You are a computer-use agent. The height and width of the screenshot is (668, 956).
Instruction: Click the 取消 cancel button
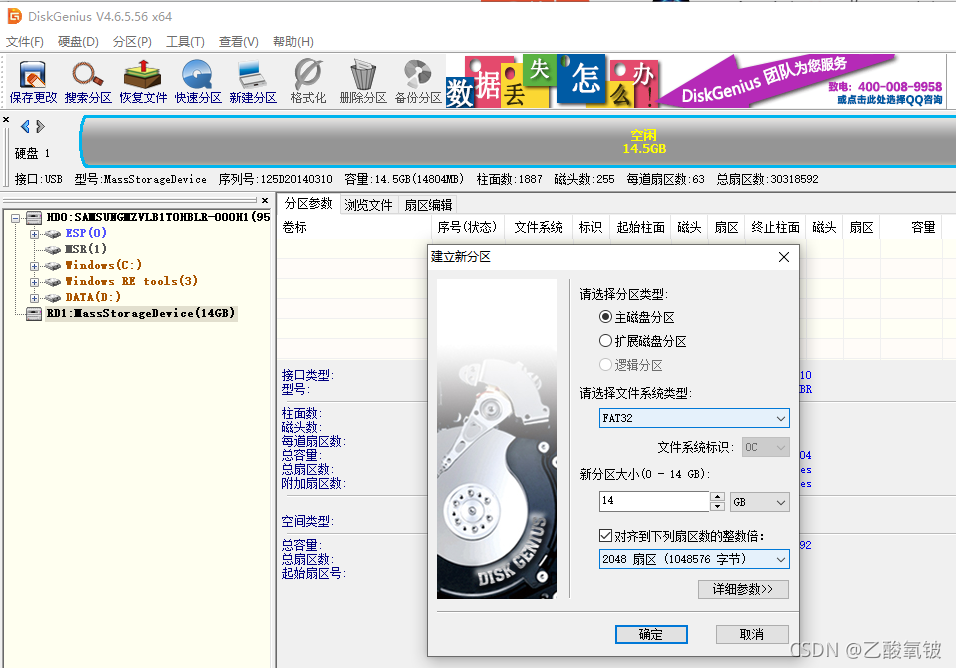point(752,634)
